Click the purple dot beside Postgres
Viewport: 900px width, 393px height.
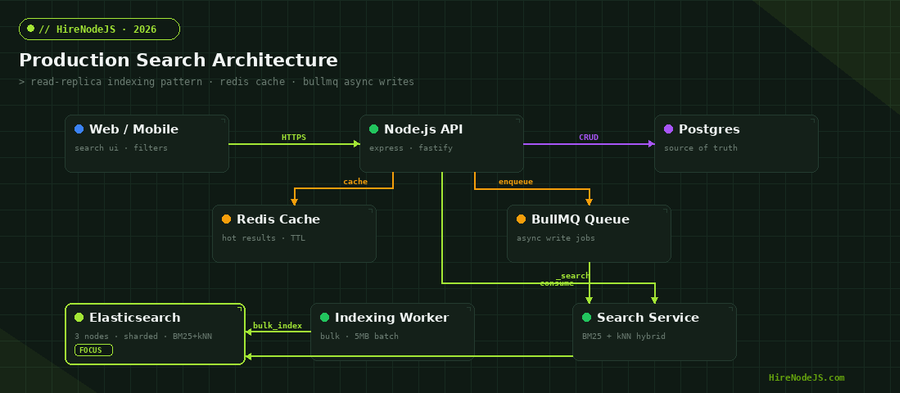pos(669,129)
